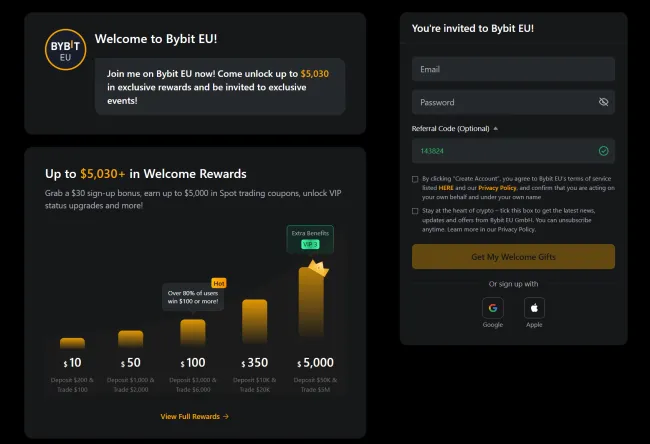Click the green VIP 3 badge
The image size is (650, 444).
310,245
